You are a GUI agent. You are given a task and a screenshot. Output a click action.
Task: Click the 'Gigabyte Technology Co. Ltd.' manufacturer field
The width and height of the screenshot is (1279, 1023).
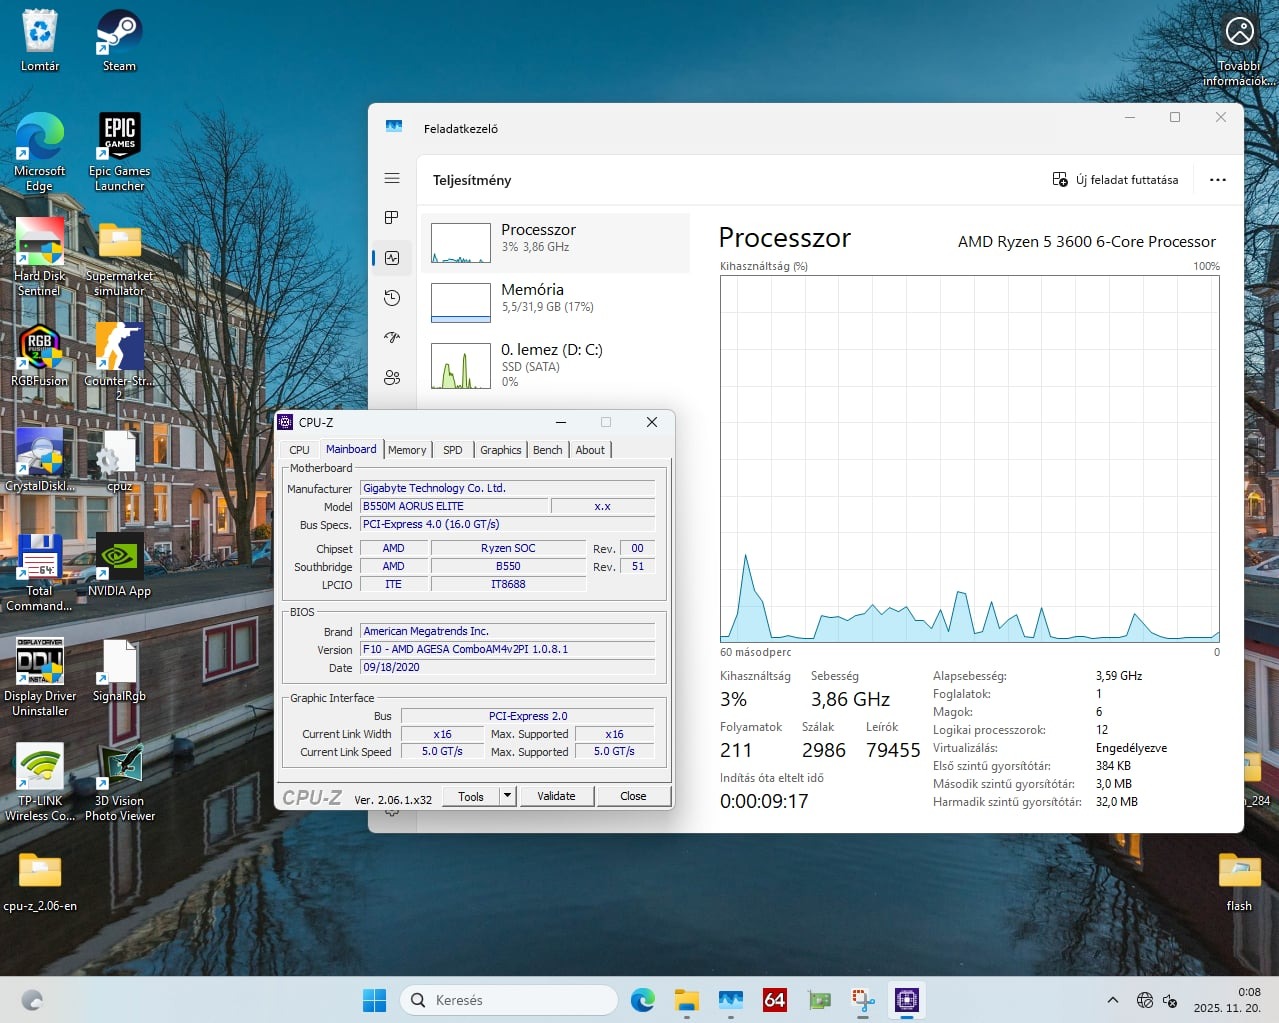point(508,488)
